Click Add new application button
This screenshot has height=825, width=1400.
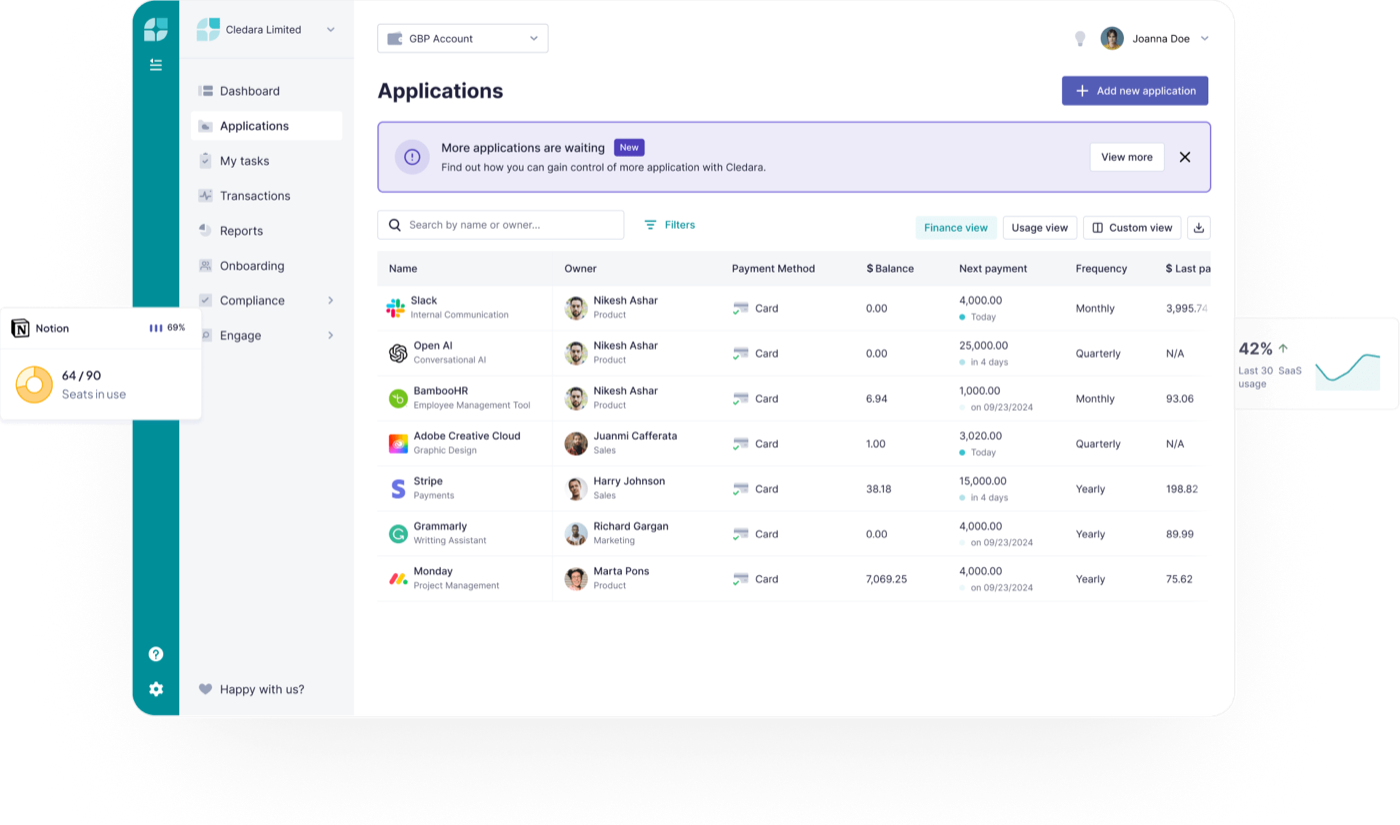pos(1135,91)
